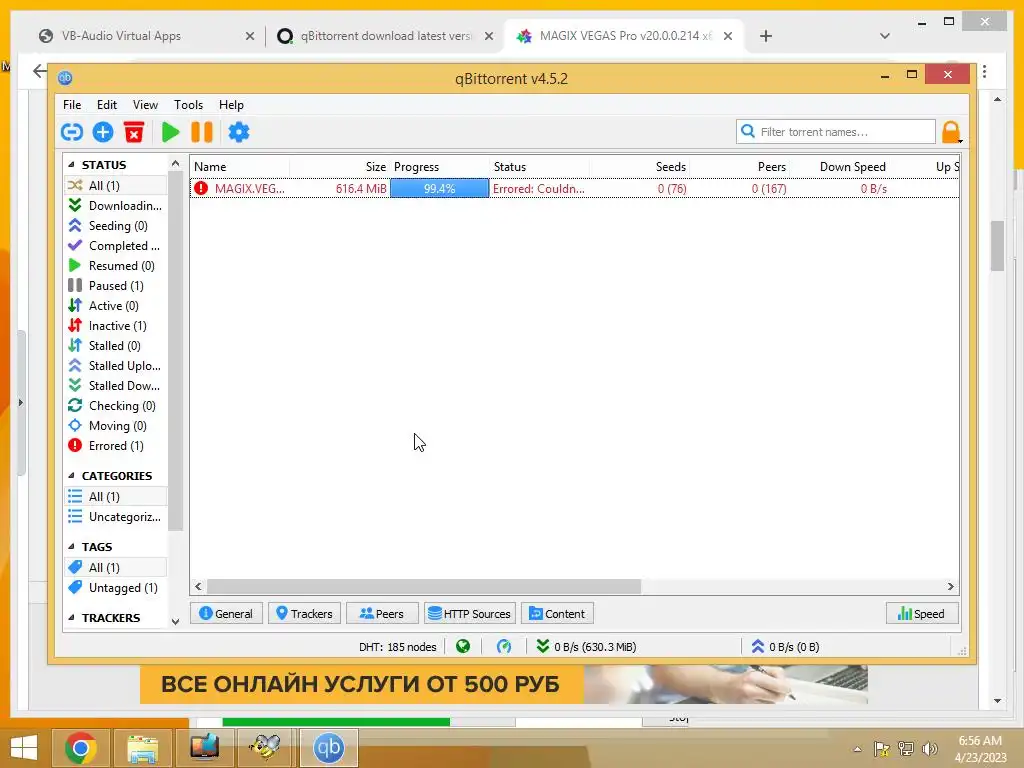The image size is (1024, 768).
Task: Select the Errored (1) status filter
Action: tap(116, 446)
